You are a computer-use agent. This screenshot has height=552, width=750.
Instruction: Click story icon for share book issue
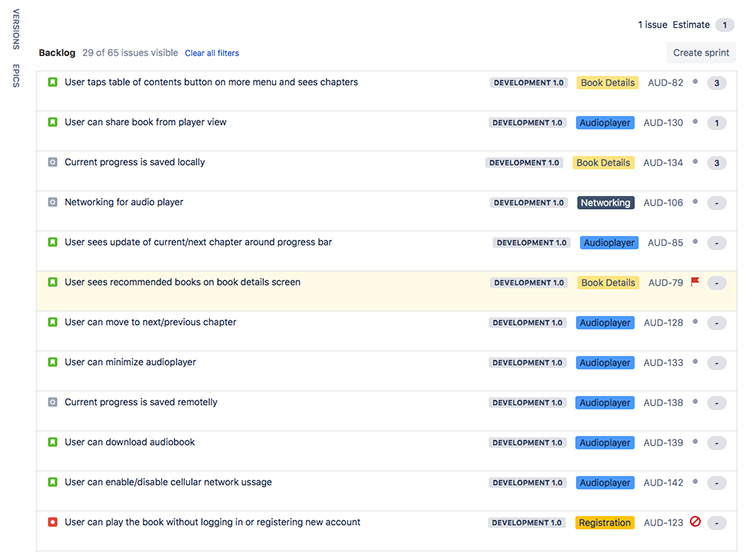pos(53,122)
